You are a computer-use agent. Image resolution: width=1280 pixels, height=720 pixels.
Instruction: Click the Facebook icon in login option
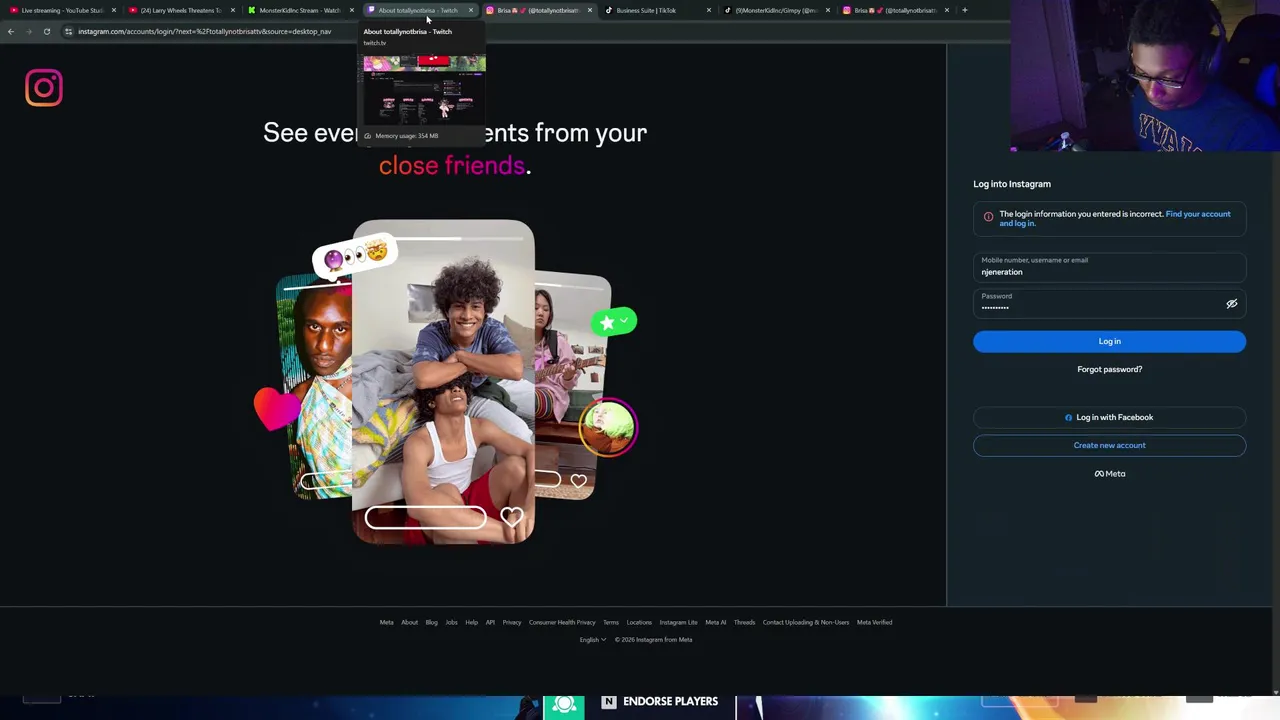click(x=1068, y=417)
